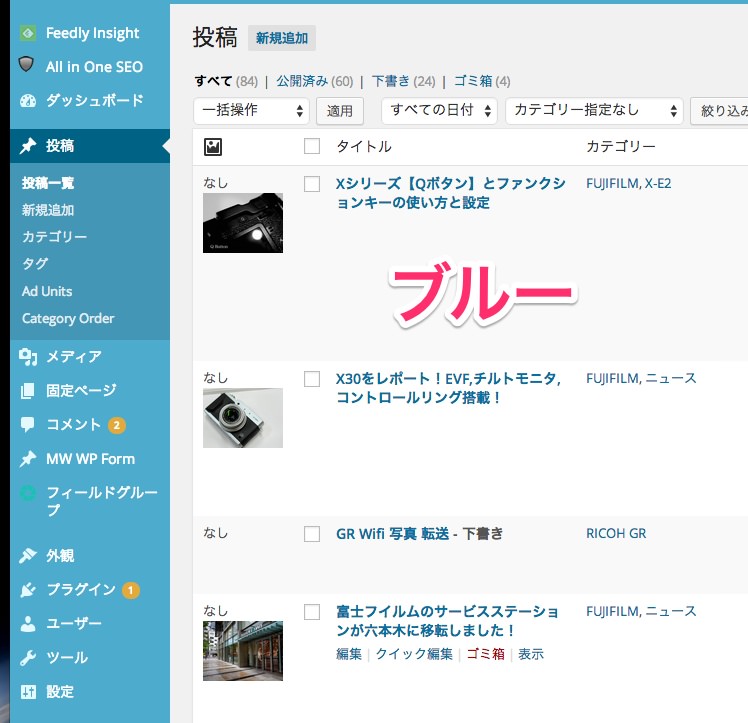Image resolution: width=748 pixels, height=723 pixels.
Task: Check the 富士フイルムのサービスステーション post checkbox
Action: click(312, 611)
